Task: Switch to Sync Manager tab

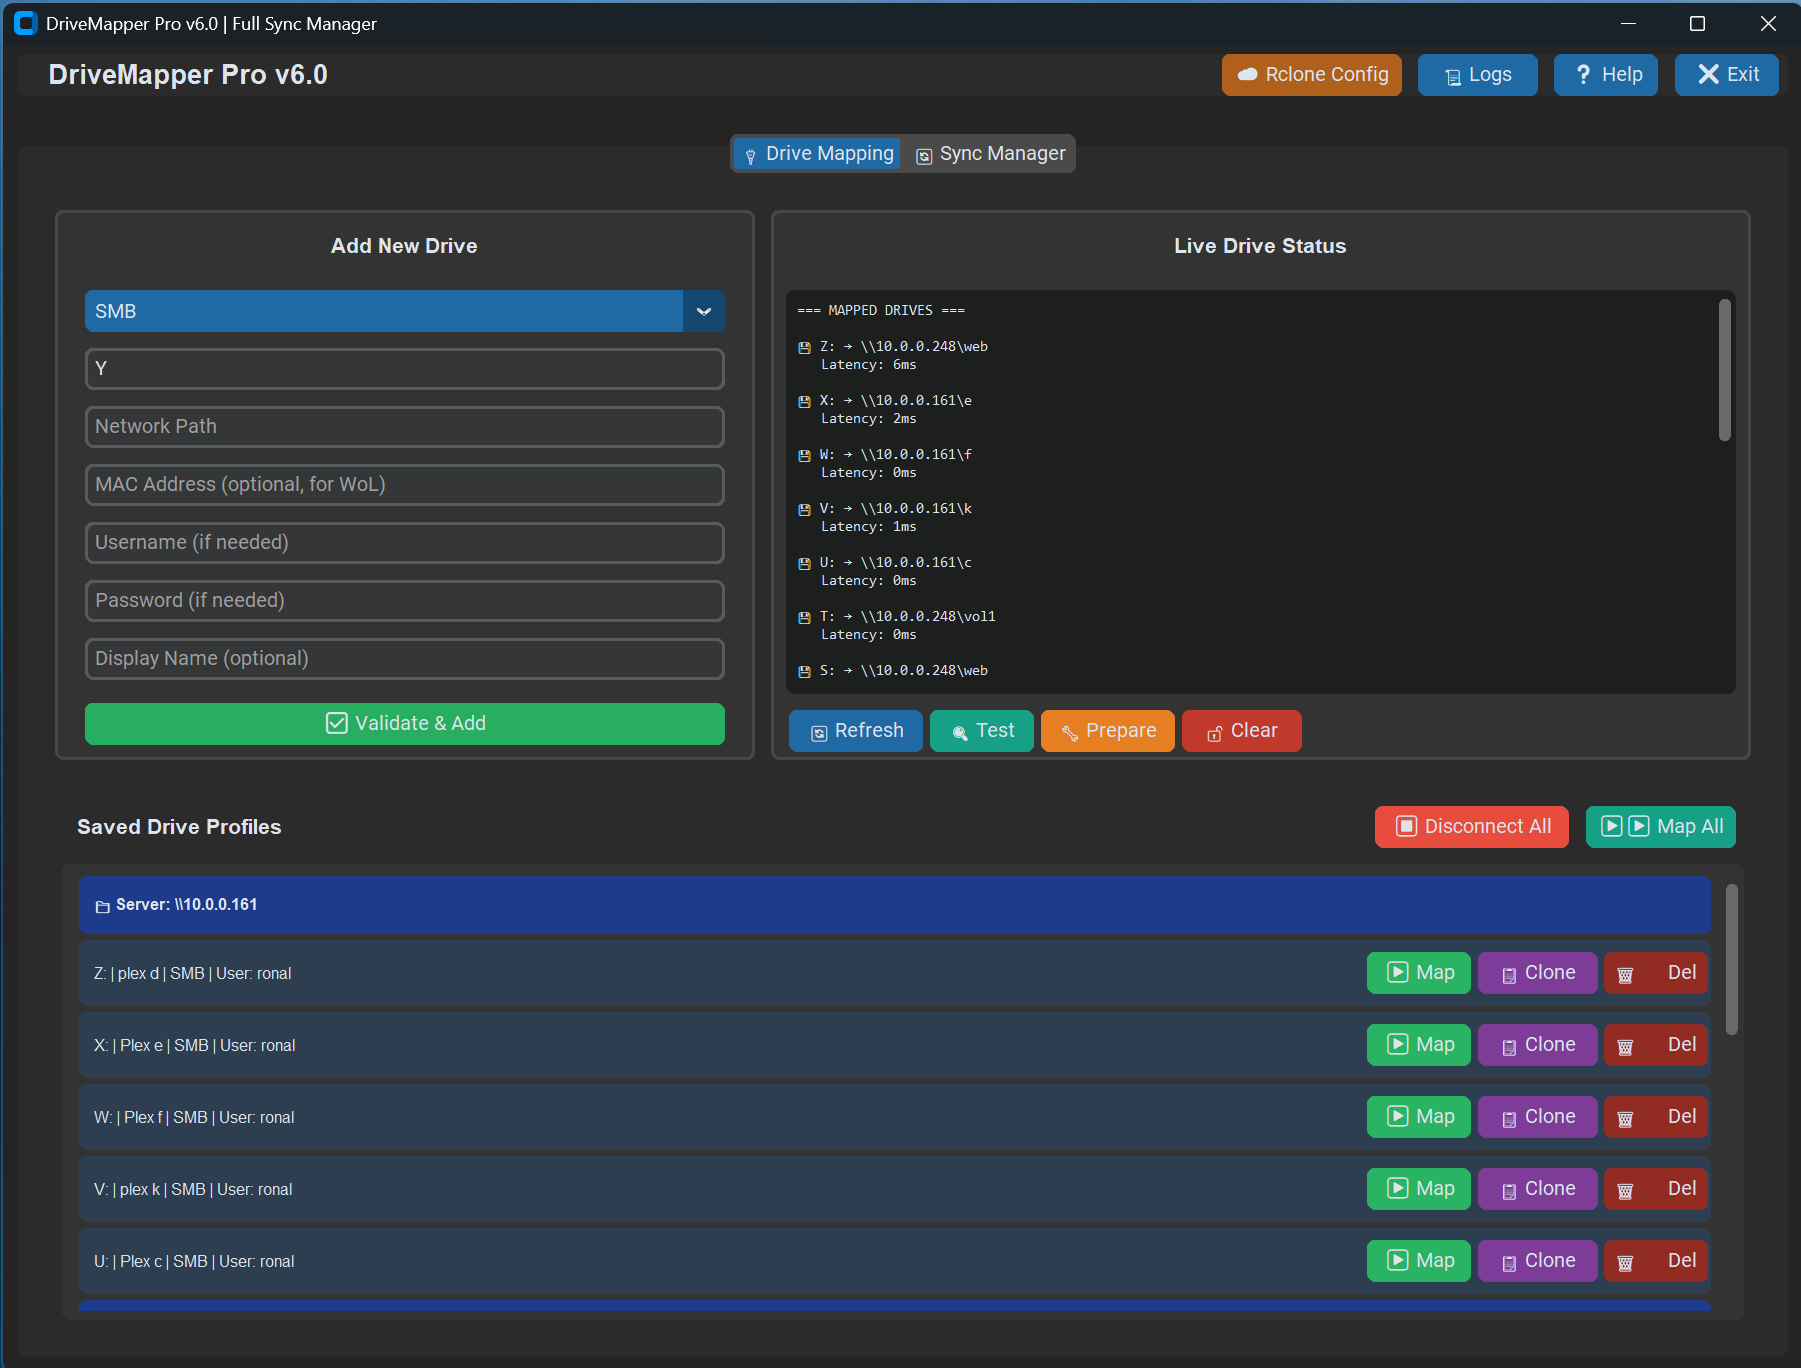Action: (x=990, y=154)
